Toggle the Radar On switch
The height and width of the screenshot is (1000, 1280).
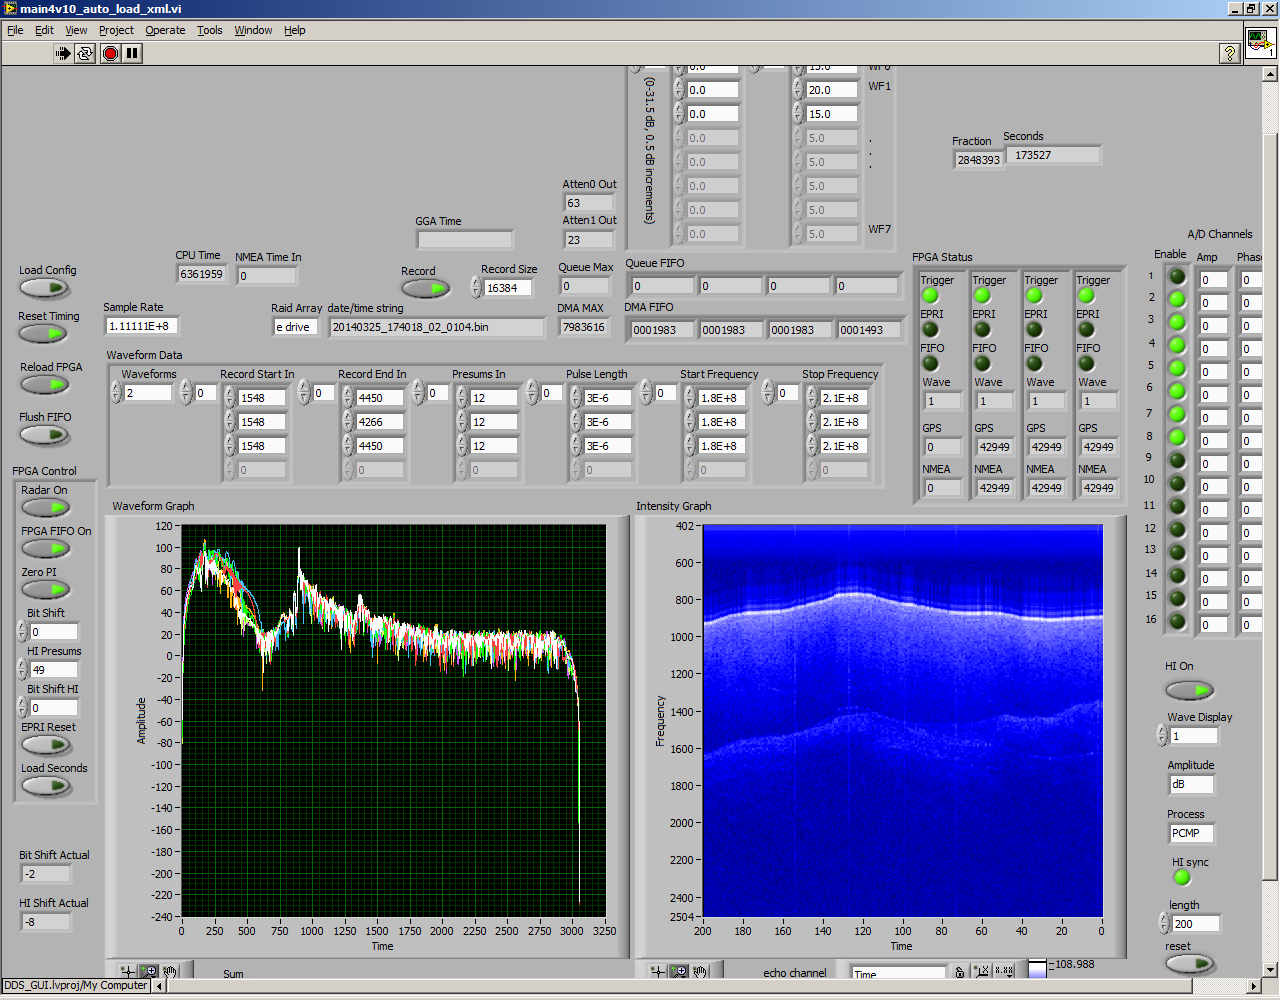coord(45,508)
